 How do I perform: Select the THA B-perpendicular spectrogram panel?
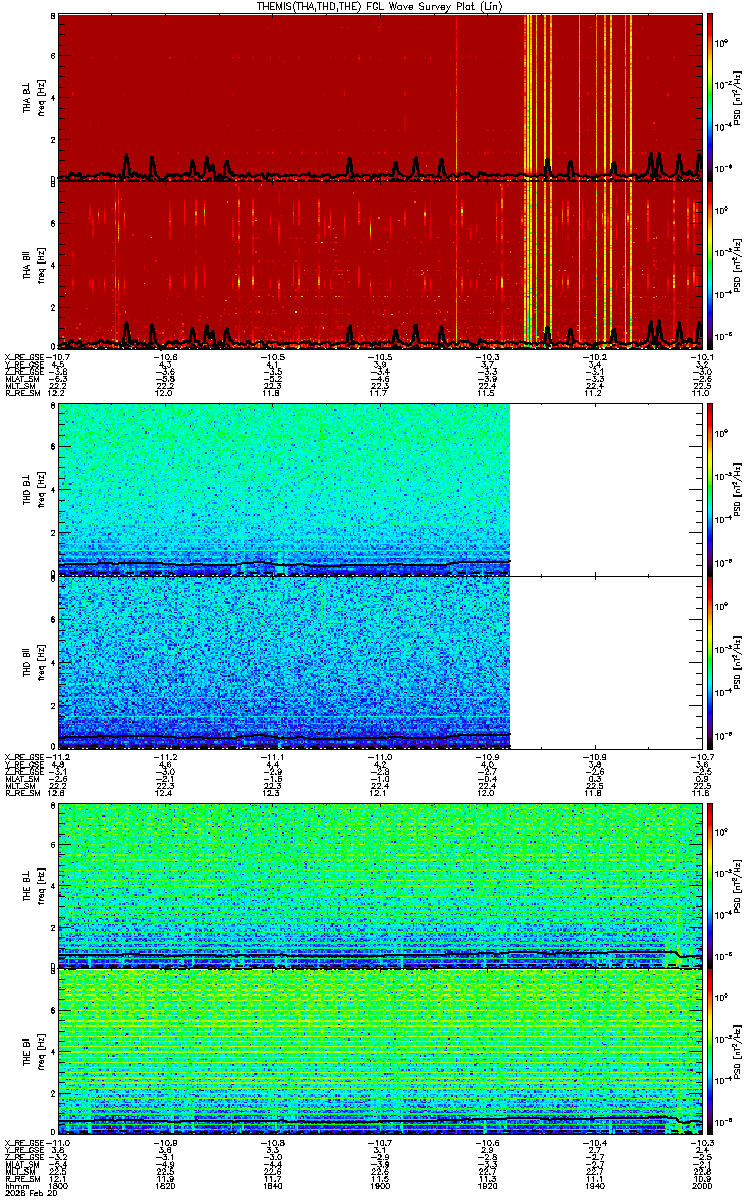coord(380,97)
